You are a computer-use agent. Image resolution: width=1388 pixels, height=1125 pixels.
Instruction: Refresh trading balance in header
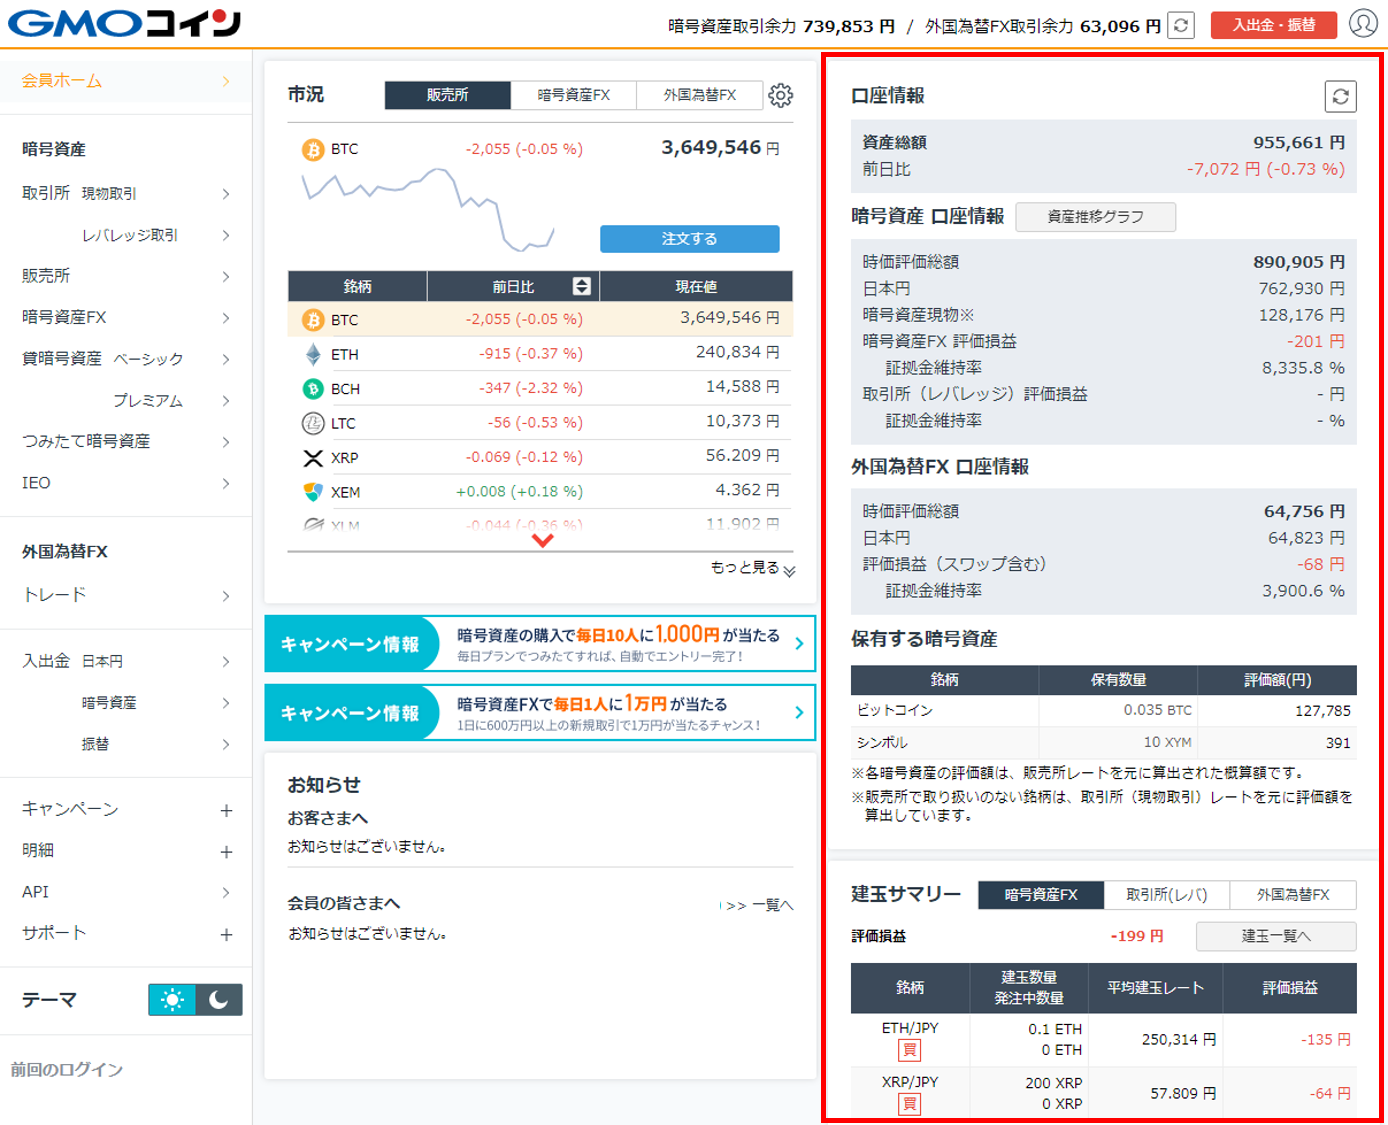coord(1181,25)
